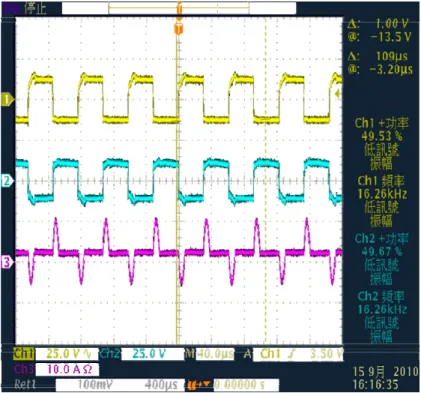The width and height of the screenshot is (421, 393).
Task: Click the Ch3 magenta channel marker
Action: (x=7, y=262)
